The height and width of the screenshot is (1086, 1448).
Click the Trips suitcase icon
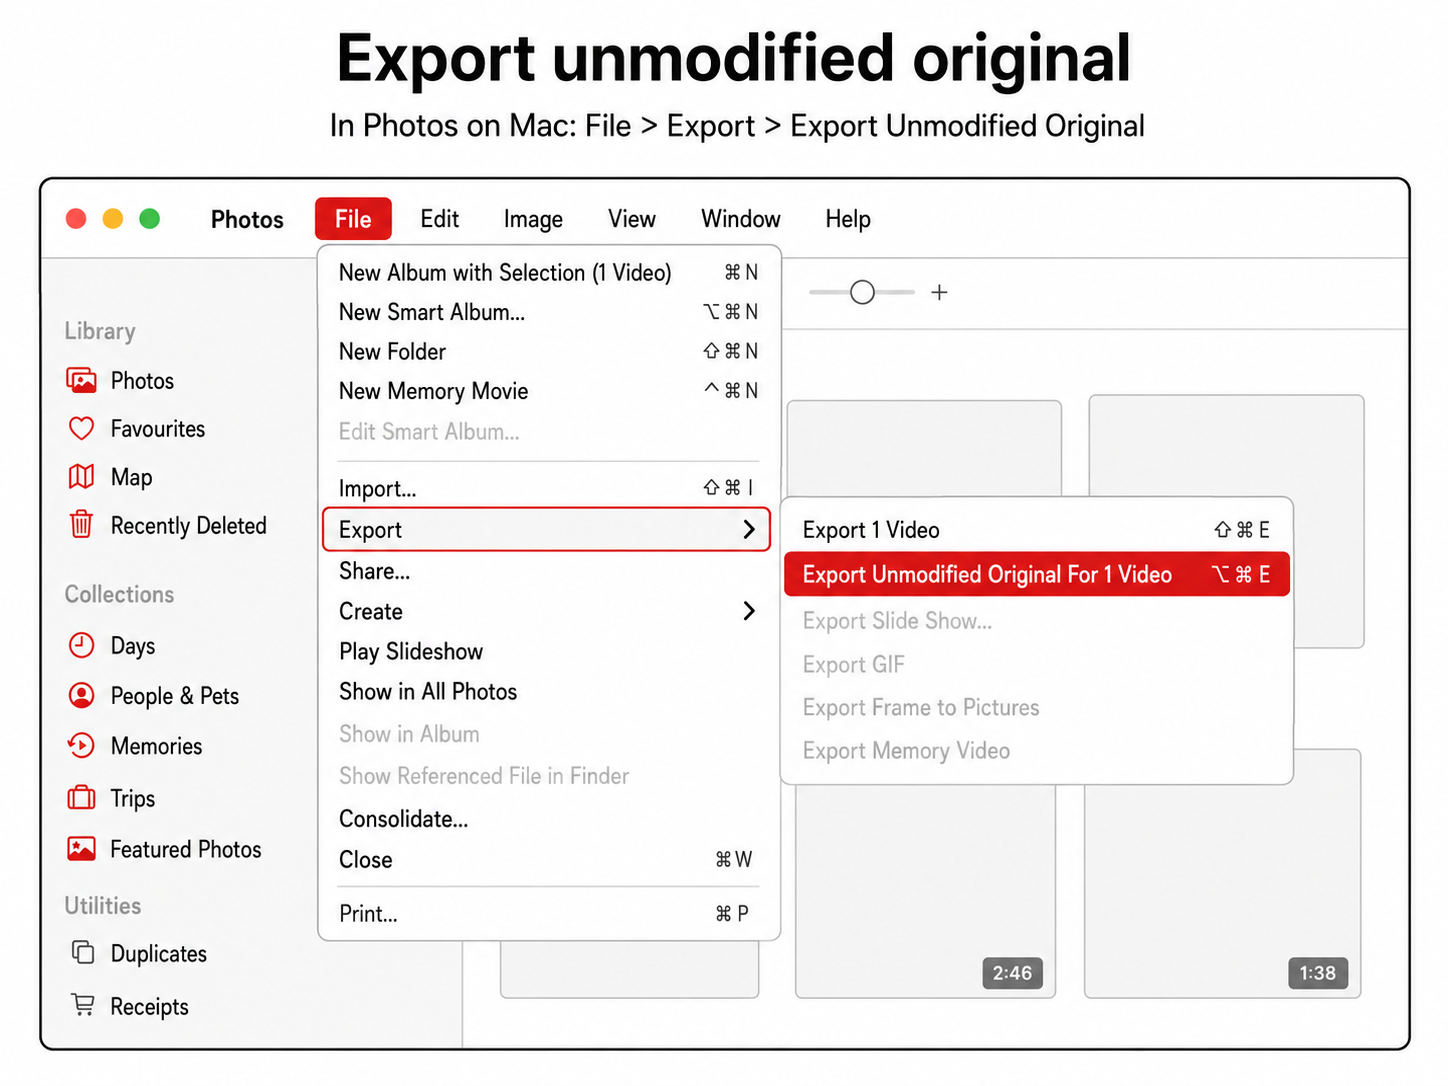point(81,798)
